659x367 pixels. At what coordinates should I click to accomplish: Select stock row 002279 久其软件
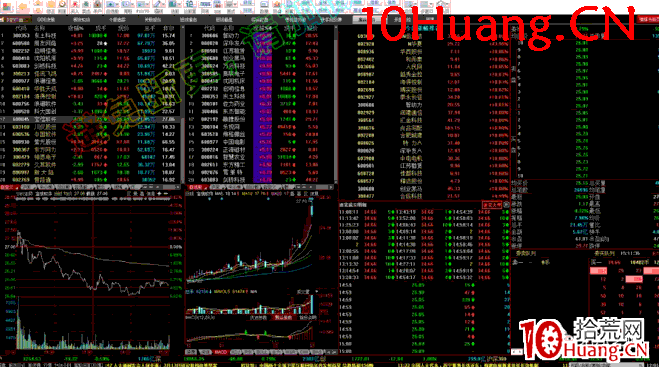coord(90,165)
